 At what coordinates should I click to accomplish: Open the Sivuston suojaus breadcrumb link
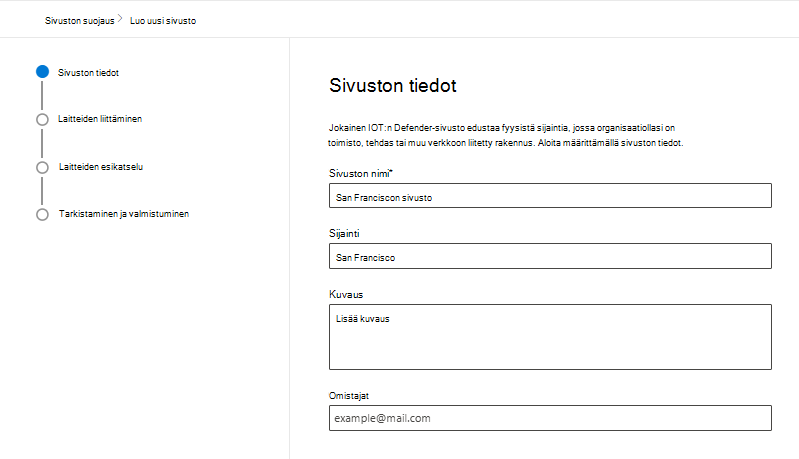(x=79, y=21)
